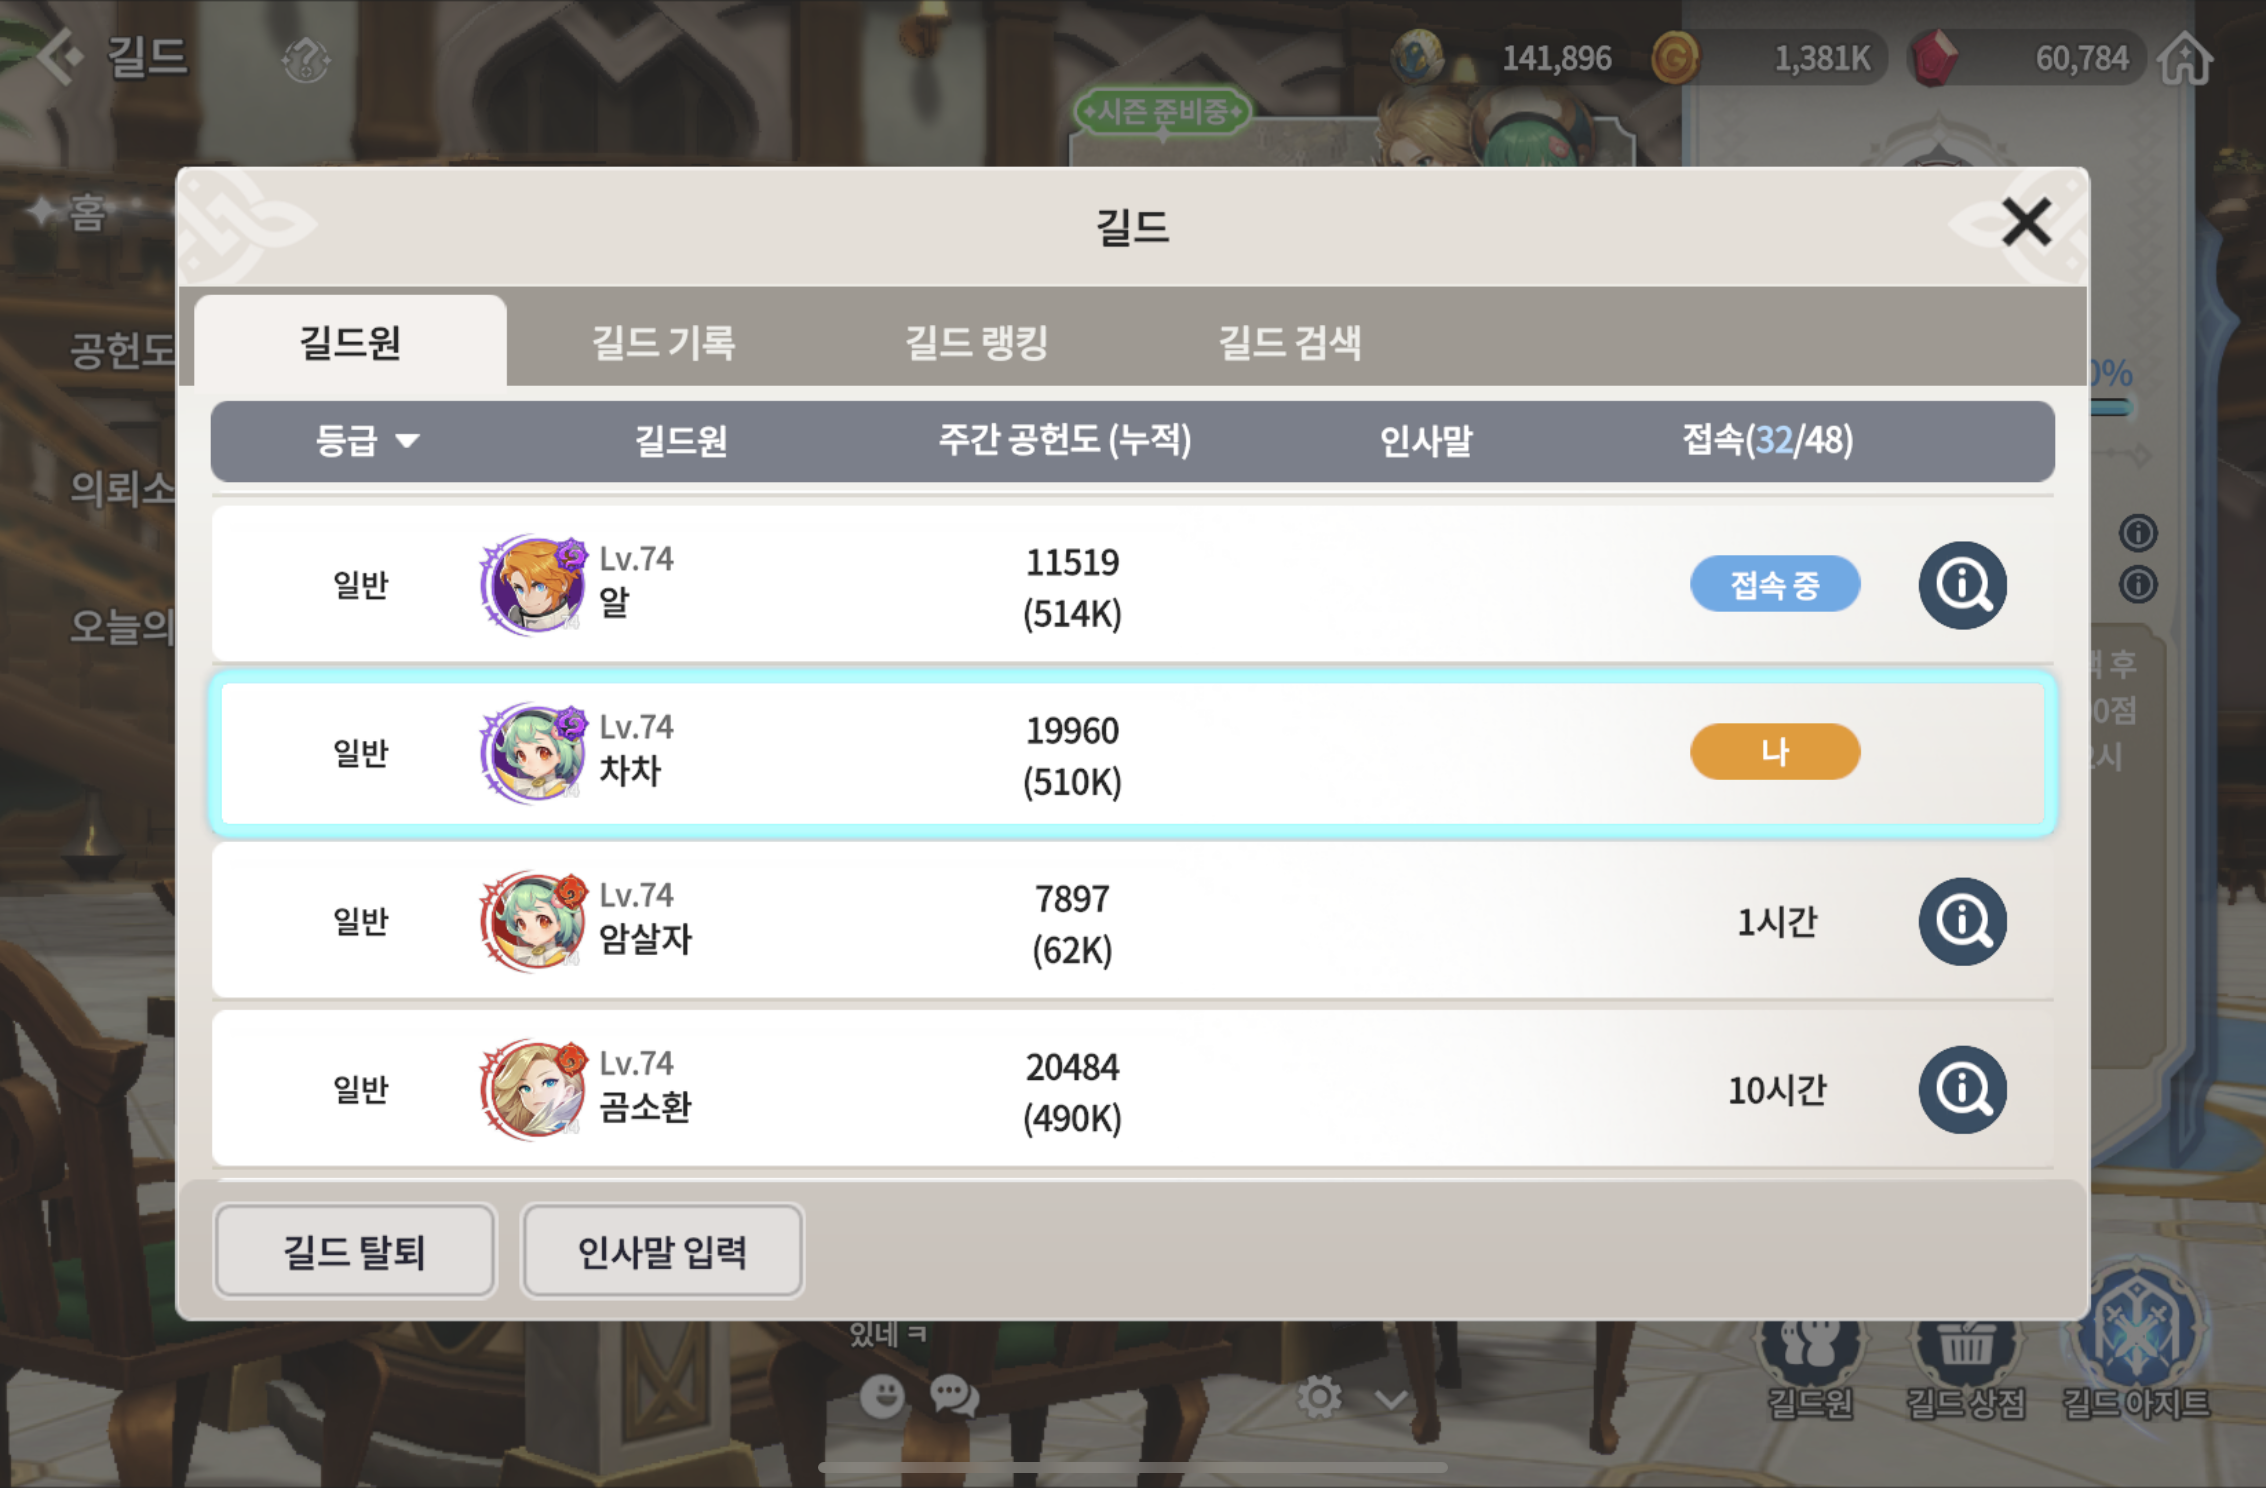The height and width of the screenshot is (1488, 2266).
Task: Sort by 주간 공헌도 column header
Action: [1065, 440]
